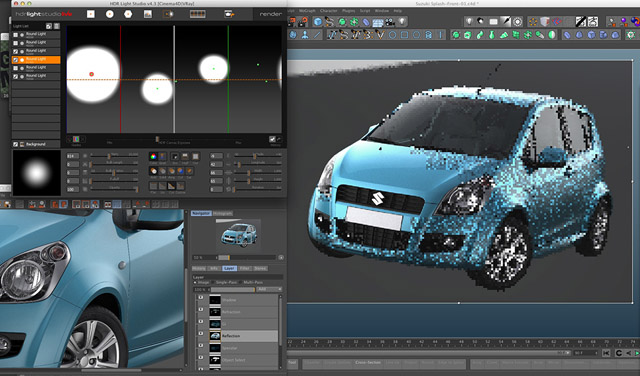Click the Go to Start playback button
The width and height of the screenshot is (640, 376).
pyautogui.click(x=606, y=353)
